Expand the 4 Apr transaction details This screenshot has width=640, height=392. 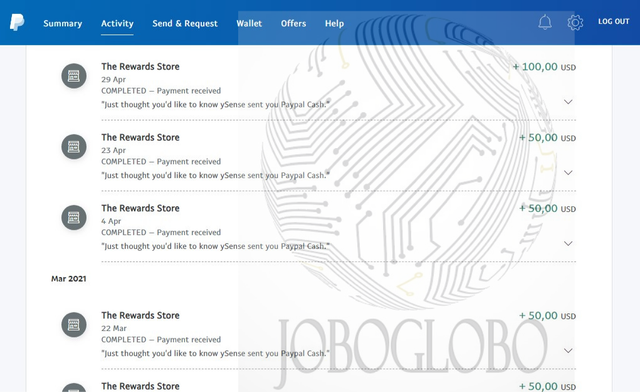pyautogui.click(x=568, y=243)
